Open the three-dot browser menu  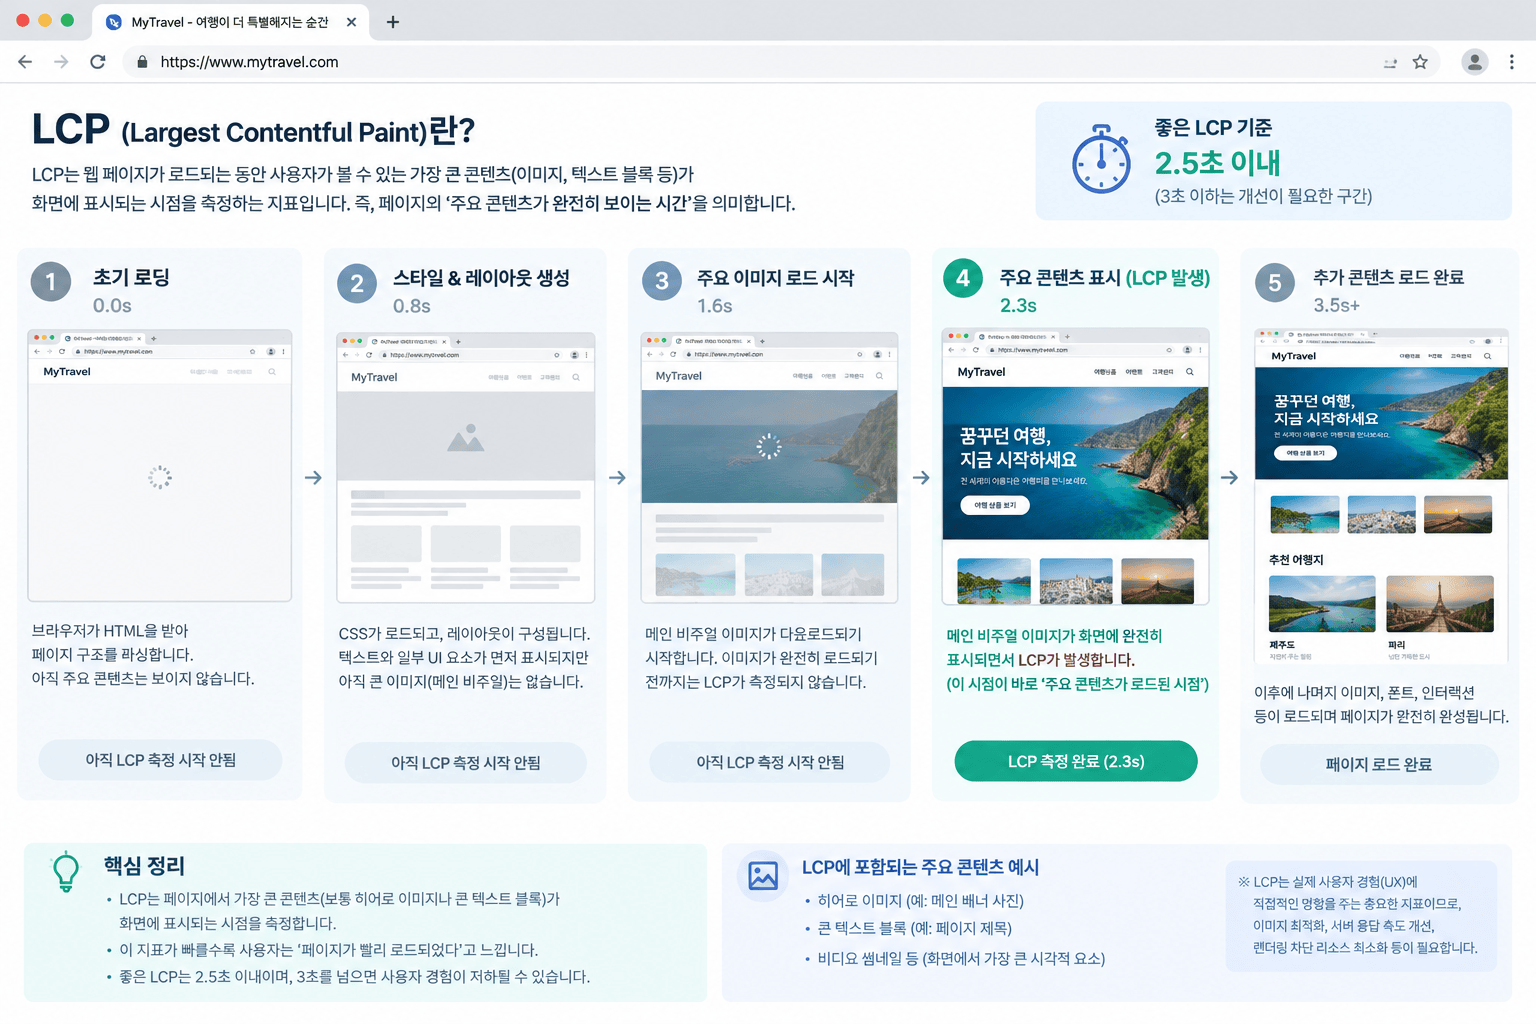click(x=1512, y=62)
